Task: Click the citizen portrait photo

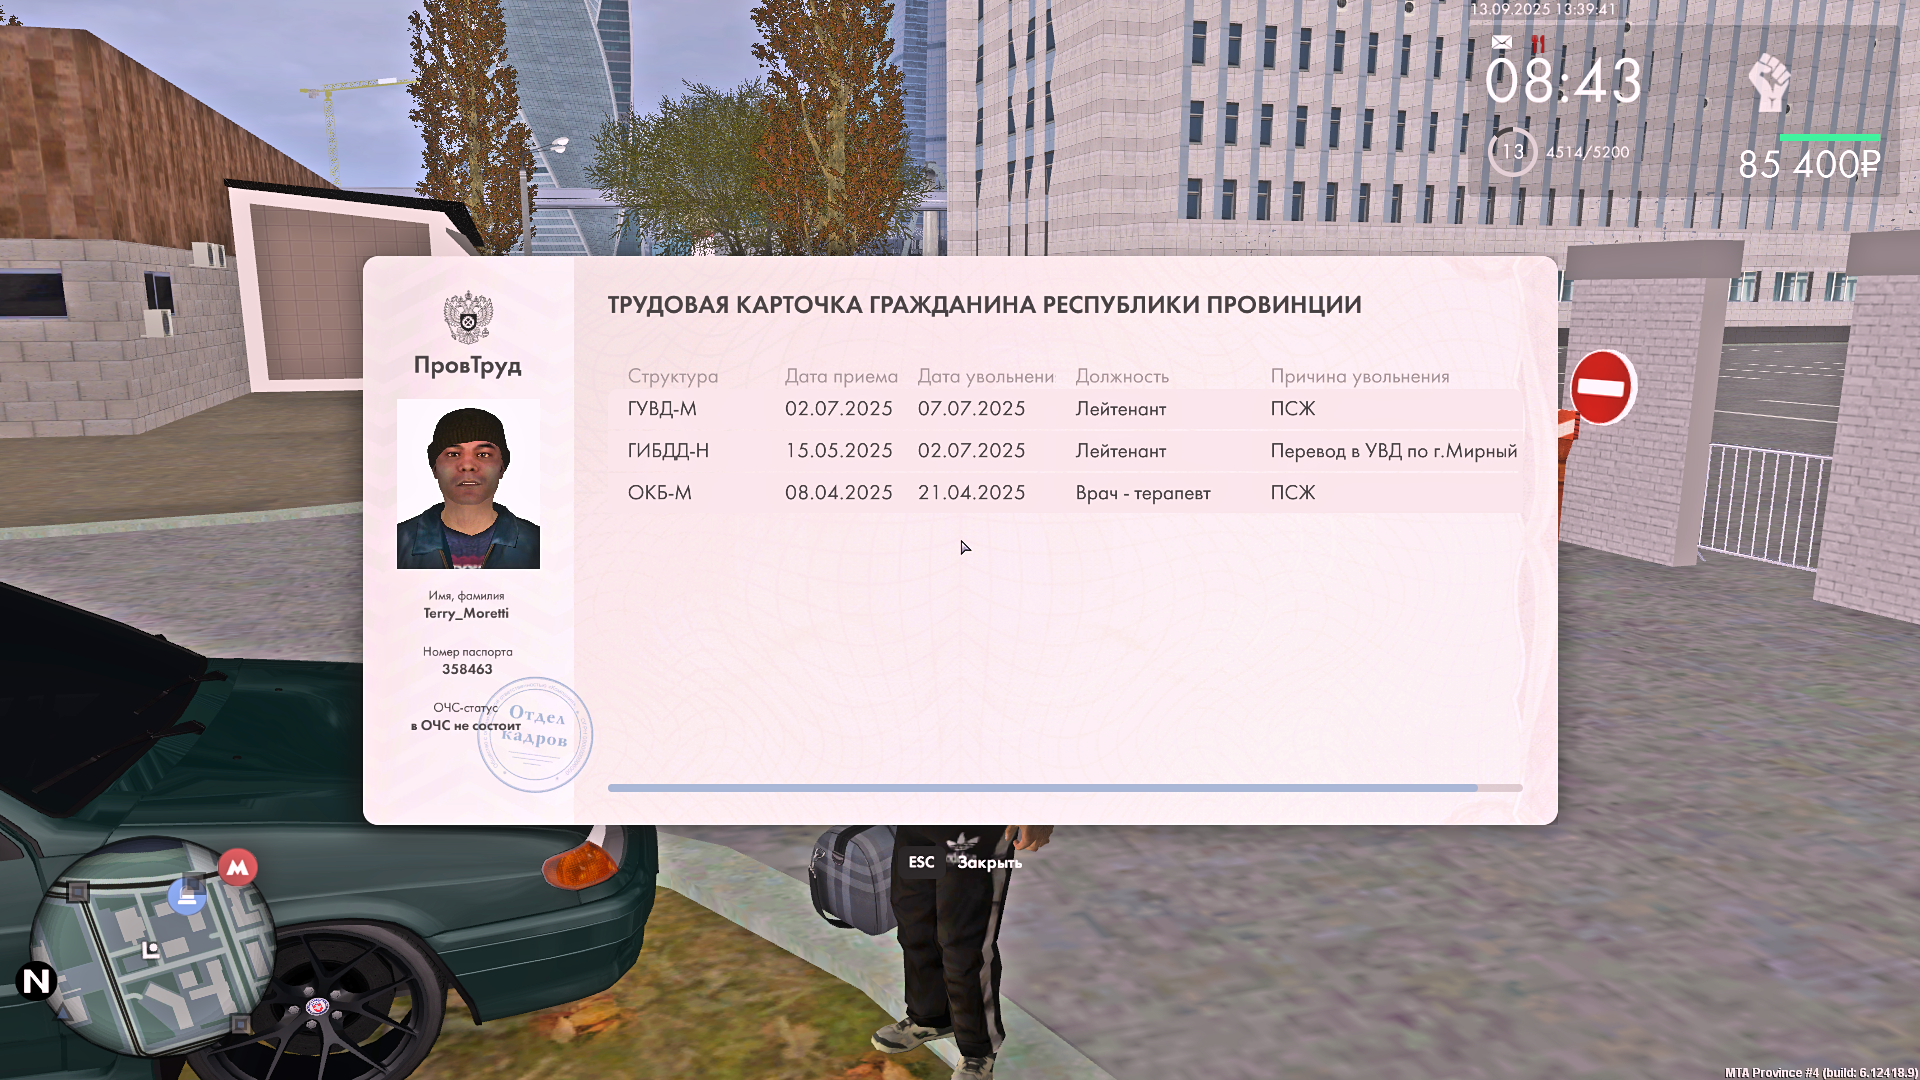Action: pyautogui.click(x=468, y=484)
